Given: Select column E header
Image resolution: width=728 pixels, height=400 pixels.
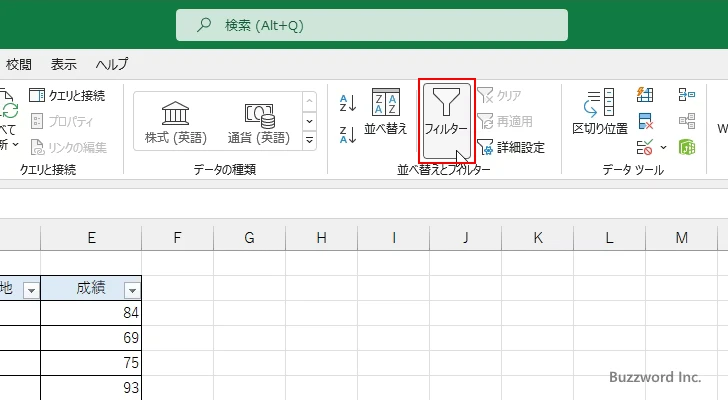Looking at the screenshot, I should [91, 238].
